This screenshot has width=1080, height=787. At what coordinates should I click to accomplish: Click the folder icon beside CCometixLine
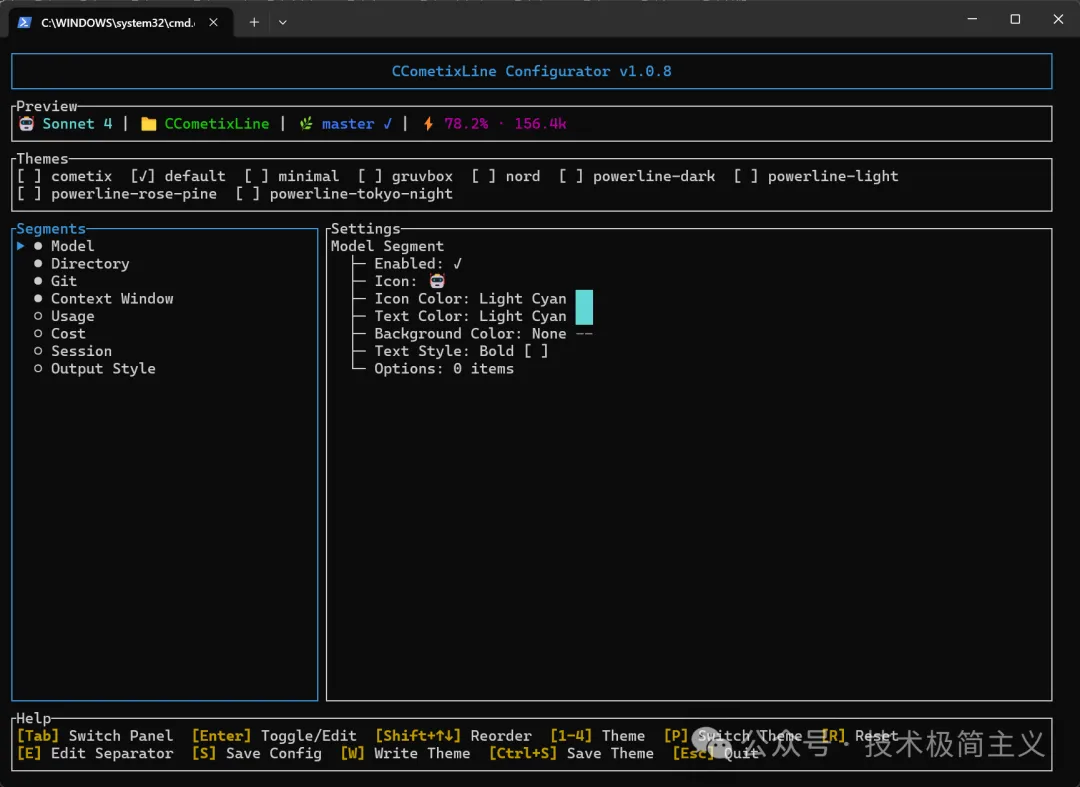point(149,124)
